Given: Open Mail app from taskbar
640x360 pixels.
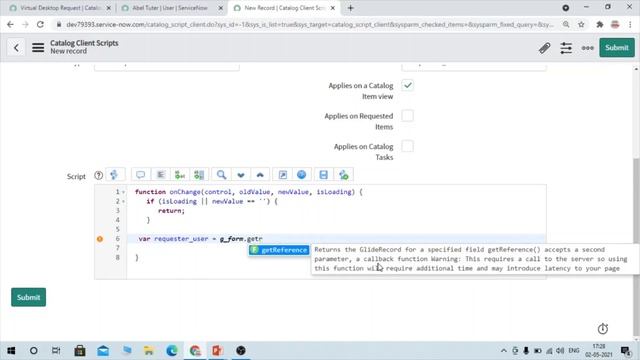Looking at the screenshot, I should tap(103, 351).
